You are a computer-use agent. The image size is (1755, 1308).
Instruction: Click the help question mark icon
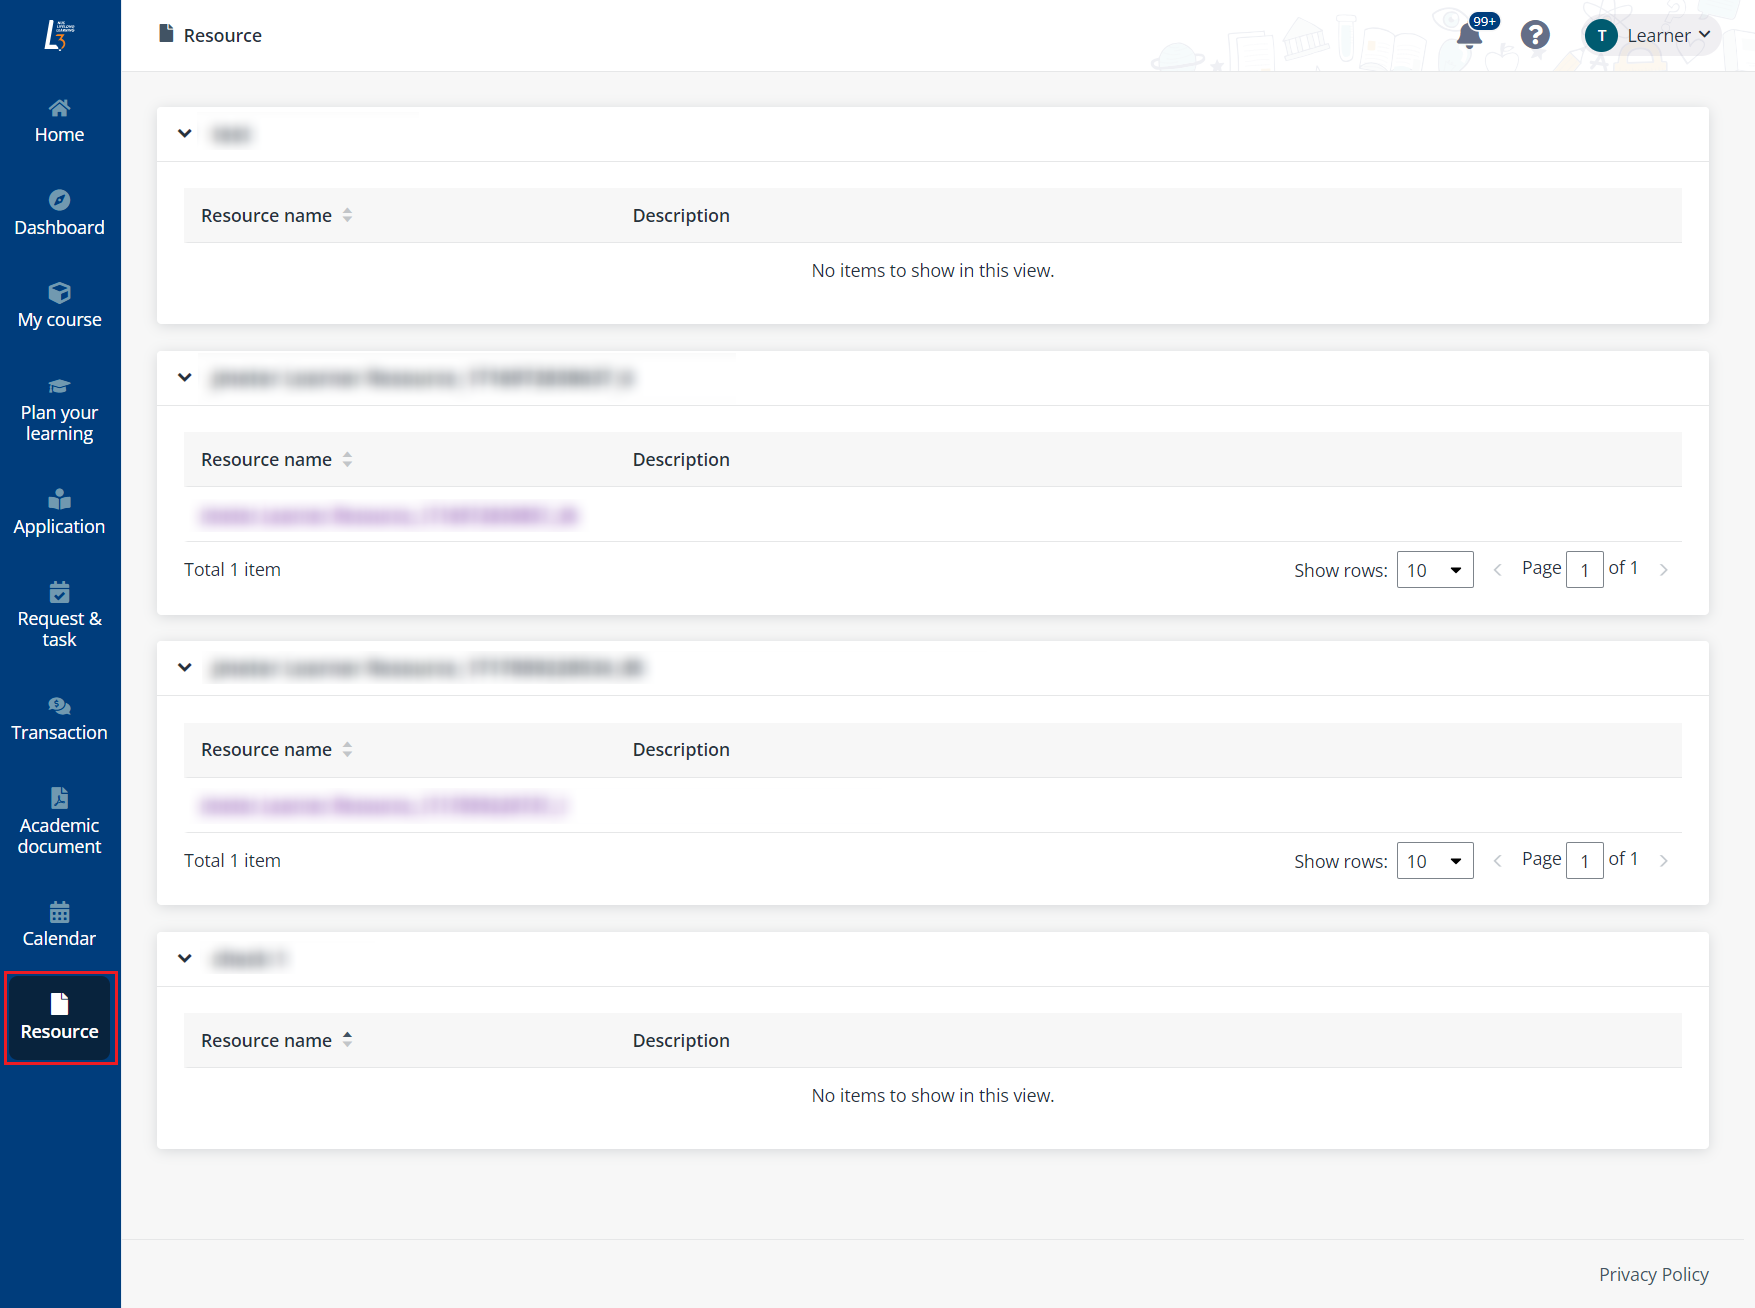(x=1535, y=36)
